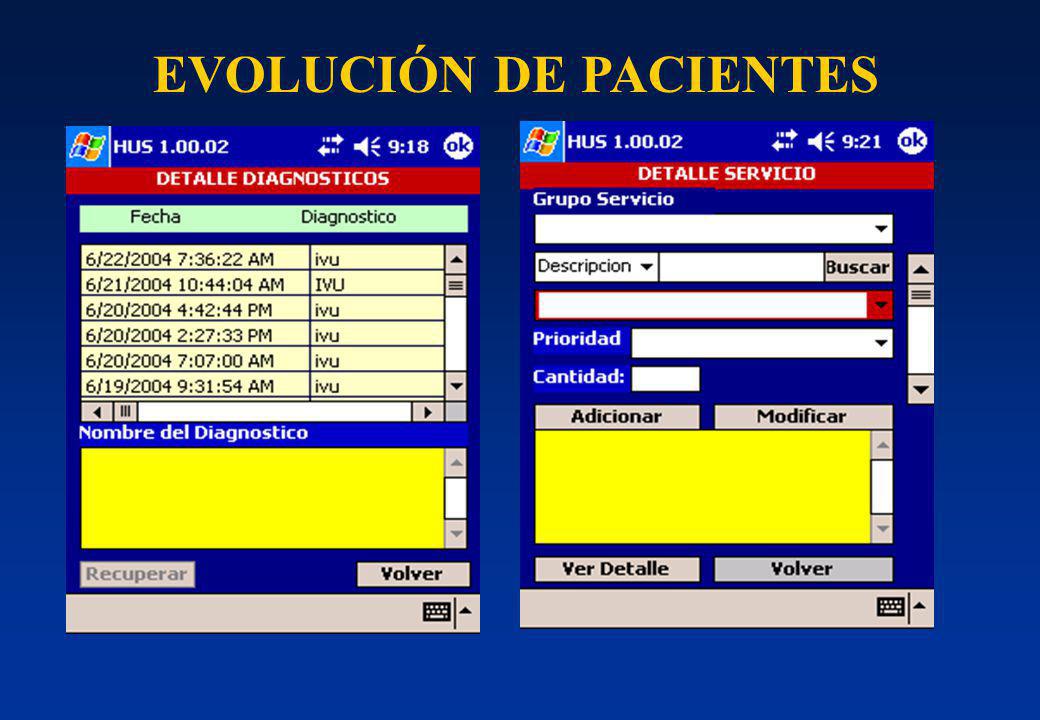Expand input method arrow in Diagnosticos window
The image size is (1040, 720).
[x=466, y=611]
